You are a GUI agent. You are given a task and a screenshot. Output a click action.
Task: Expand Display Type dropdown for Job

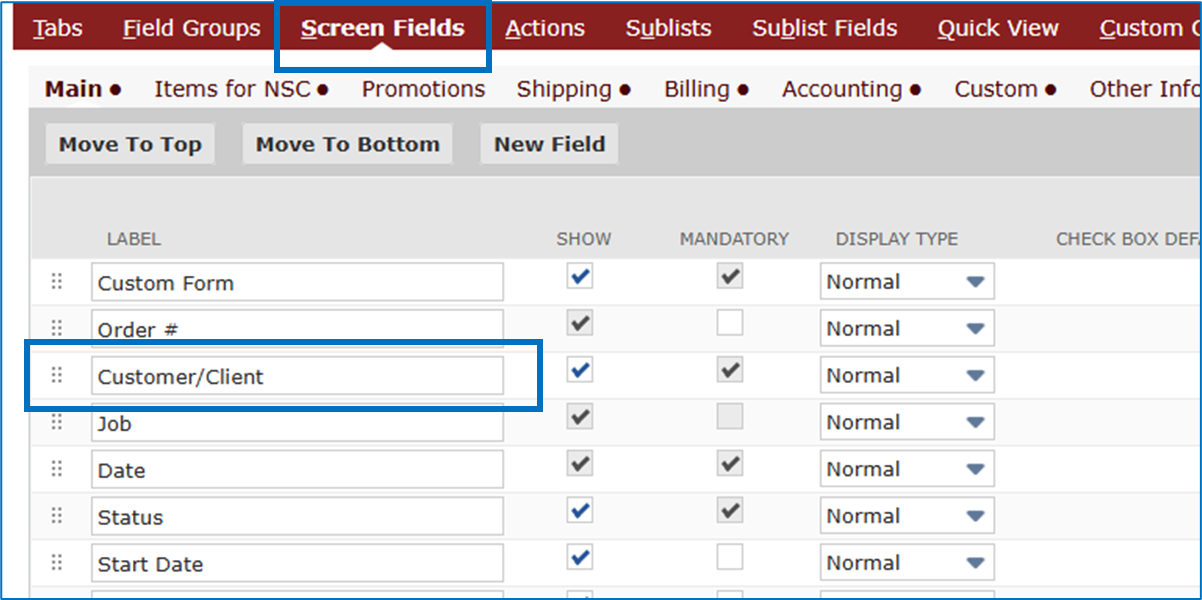(x=906, y=422)
